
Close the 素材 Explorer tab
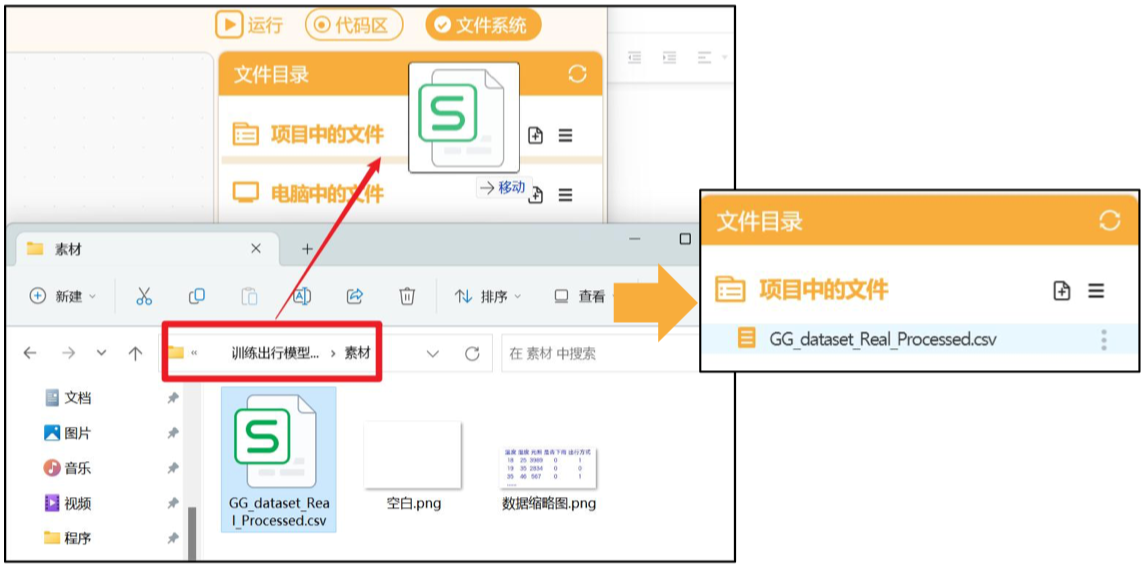(x=256, y=249)
